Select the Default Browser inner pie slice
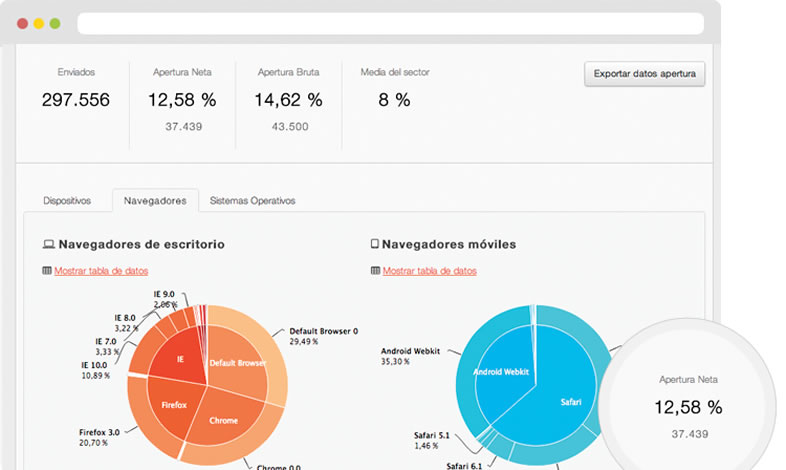Image resolution: width=786 pixels, height=470 pixels. [x=237, y=363]
